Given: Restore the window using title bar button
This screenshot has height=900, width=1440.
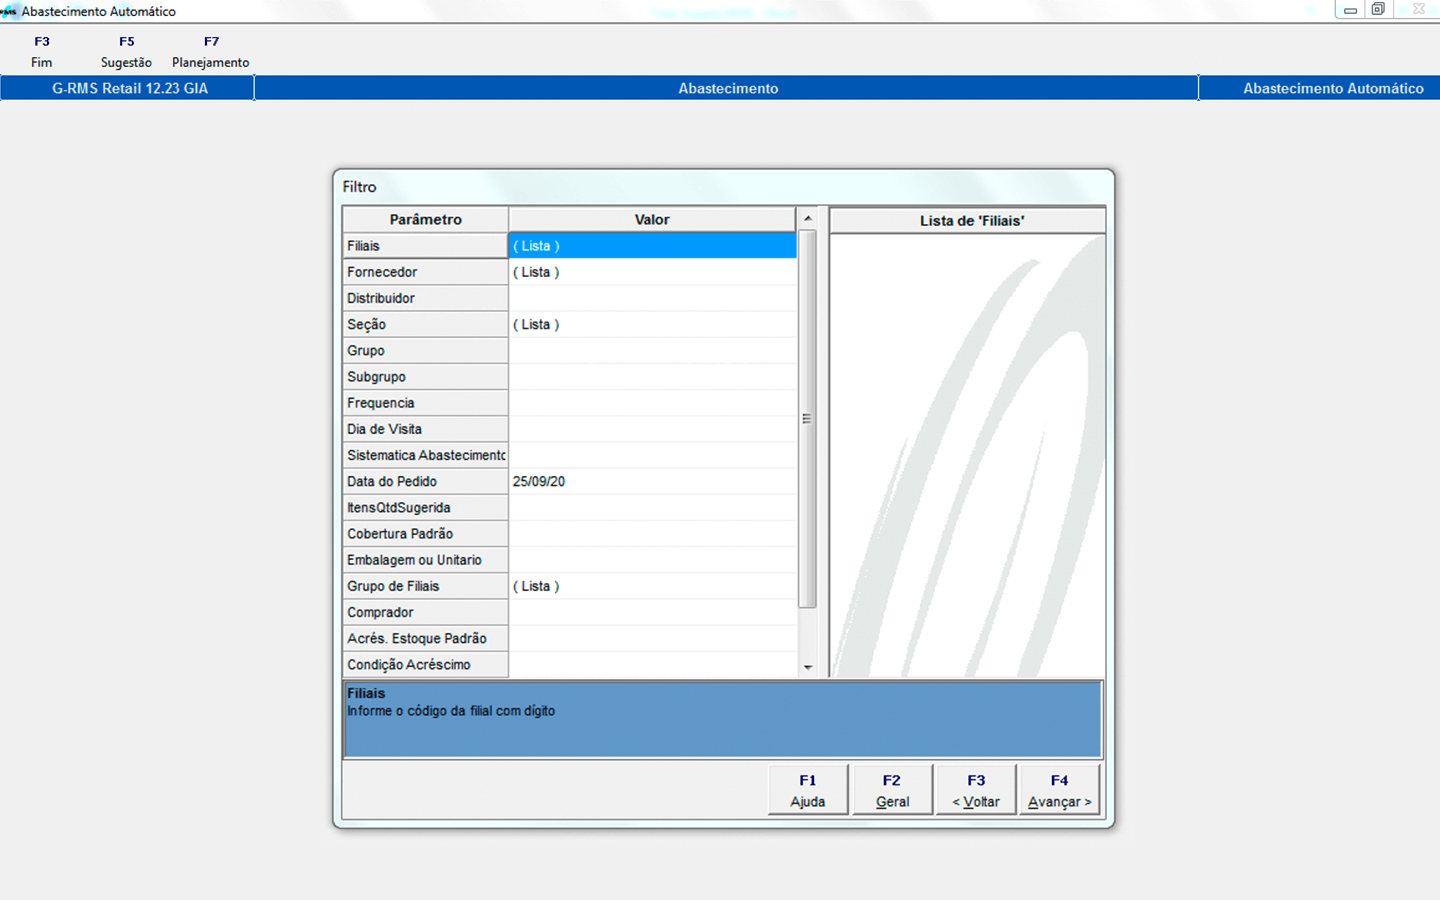Looking at the screenshot, I should click(1378, 9).
